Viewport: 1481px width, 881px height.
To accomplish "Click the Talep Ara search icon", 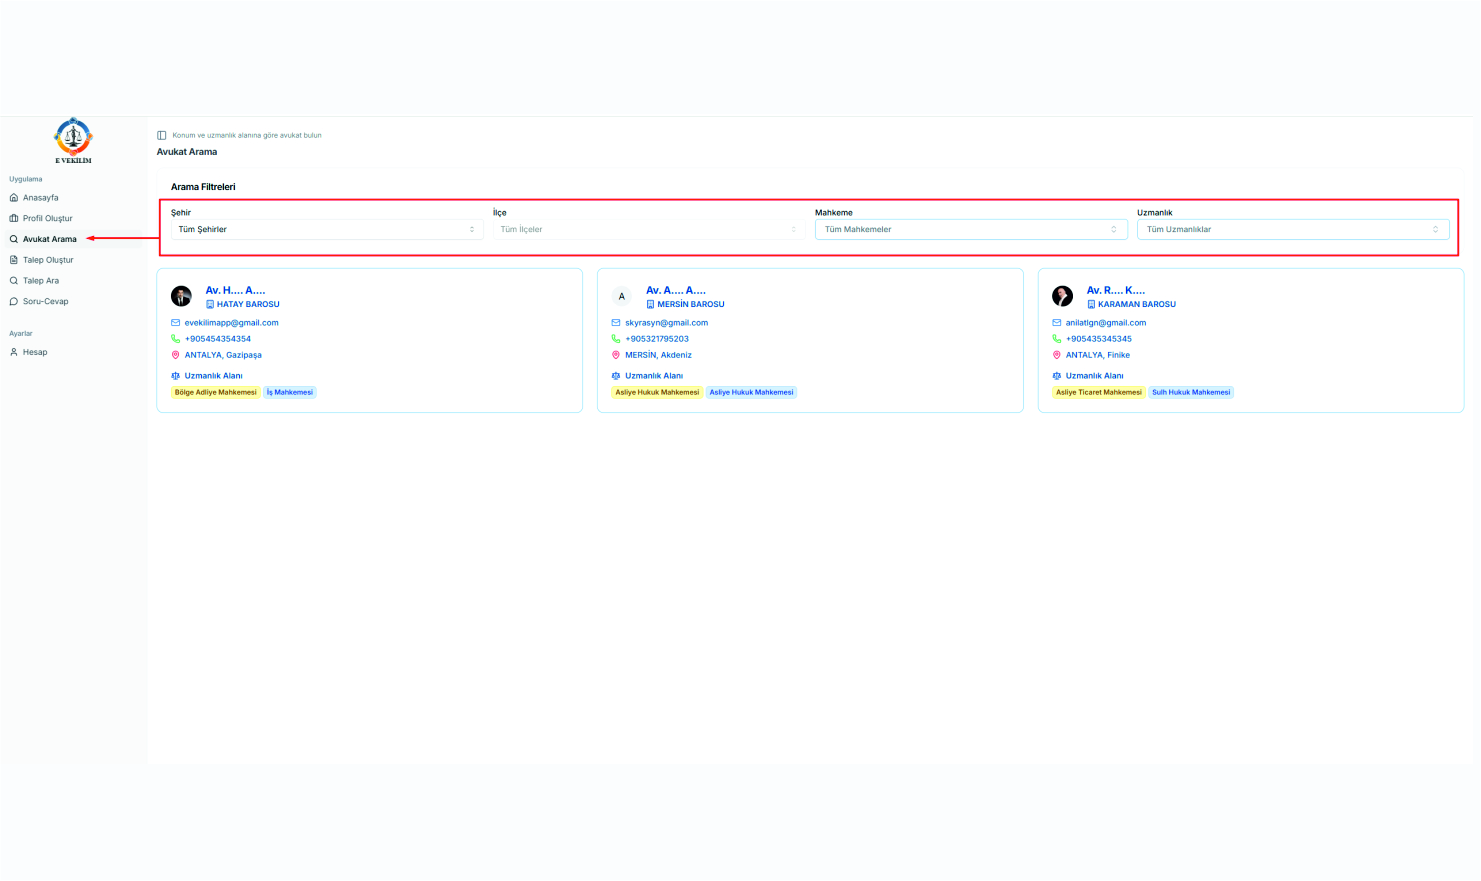I will (x=14, y=281).
